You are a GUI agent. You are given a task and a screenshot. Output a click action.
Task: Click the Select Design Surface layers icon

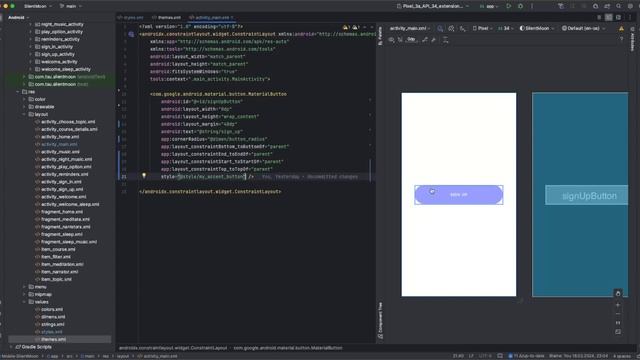point(440,29)
